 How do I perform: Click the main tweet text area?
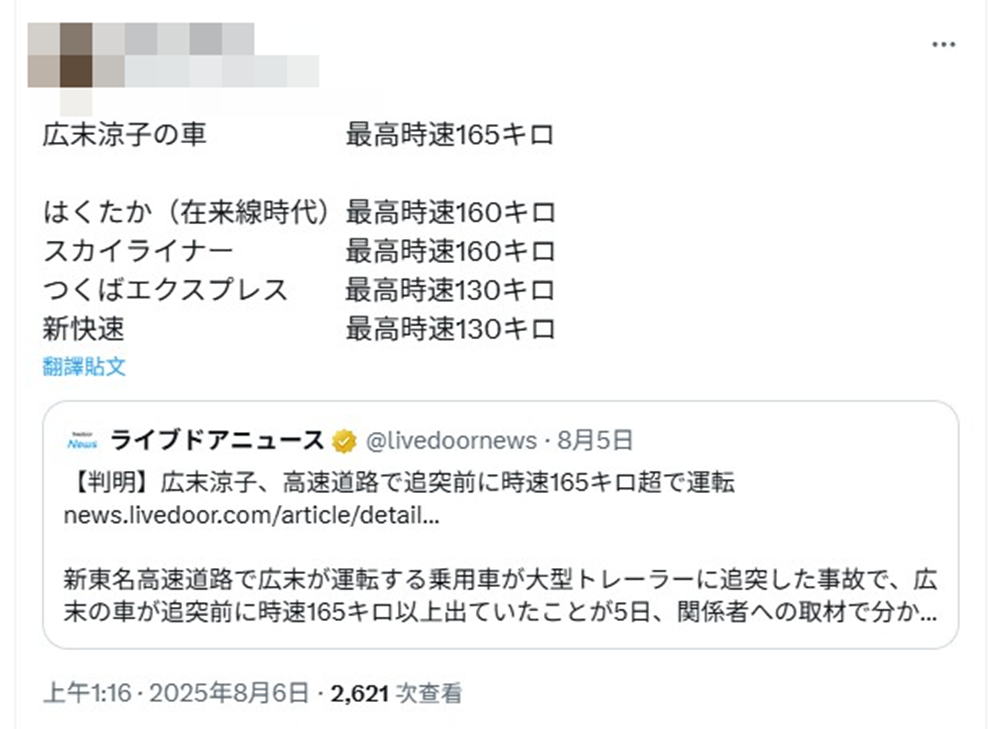300,230
